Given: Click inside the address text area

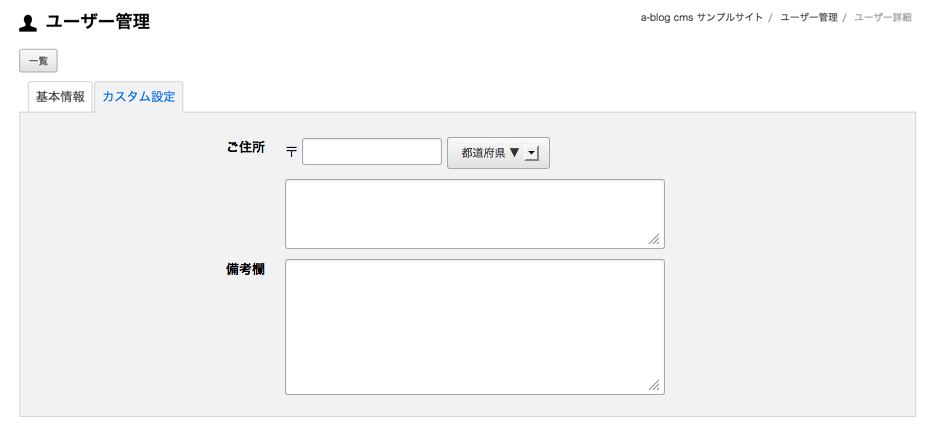Looking at the screenshot, I should 474,213.
